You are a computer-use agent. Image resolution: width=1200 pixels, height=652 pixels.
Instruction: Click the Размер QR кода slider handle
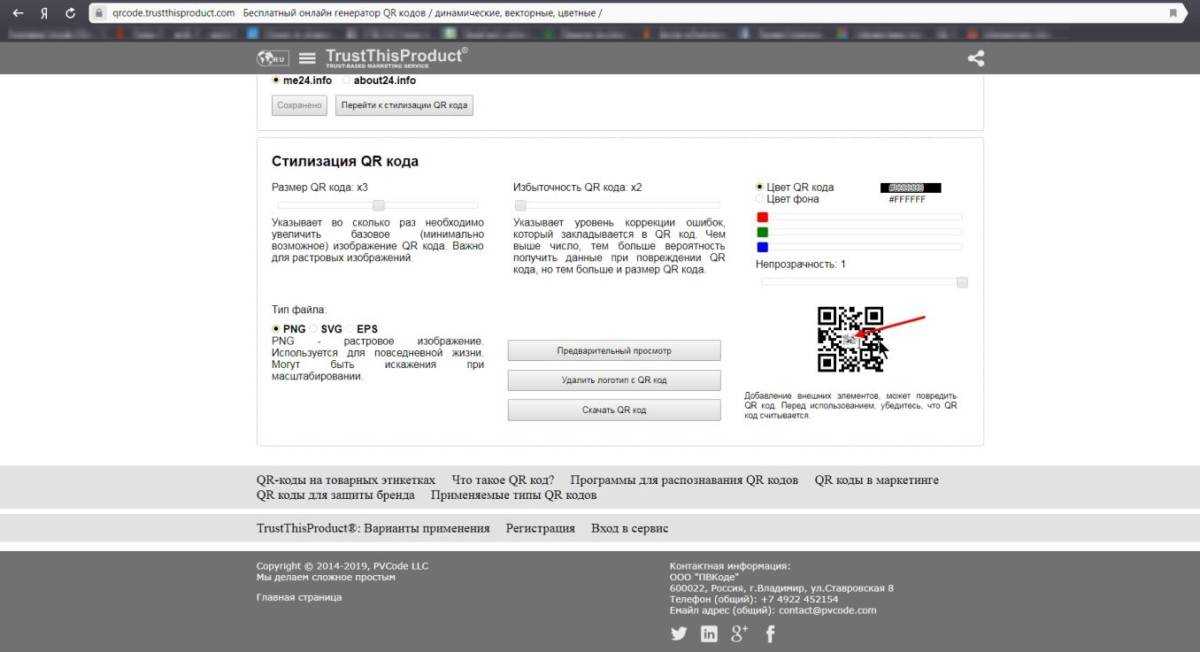point(379,205)
